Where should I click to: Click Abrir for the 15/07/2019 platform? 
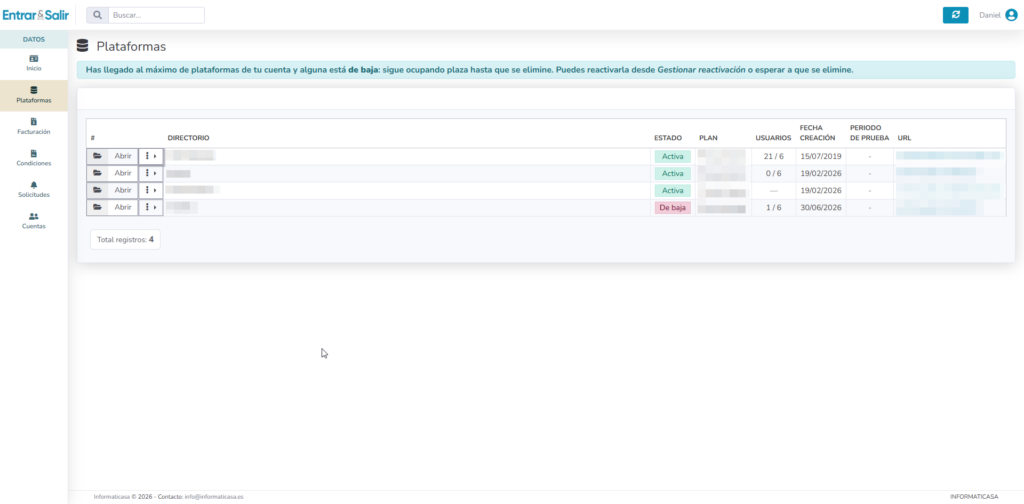click(123, 156)
